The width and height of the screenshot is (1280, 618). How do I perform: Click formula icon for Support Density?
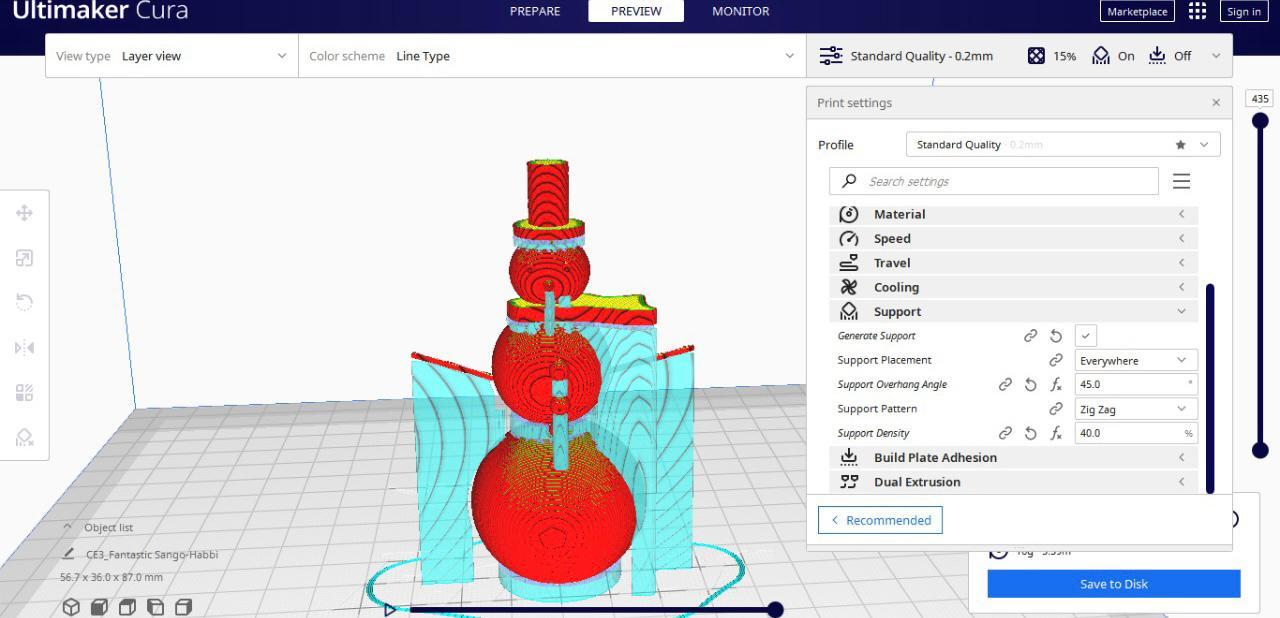tap(1056, 433)
